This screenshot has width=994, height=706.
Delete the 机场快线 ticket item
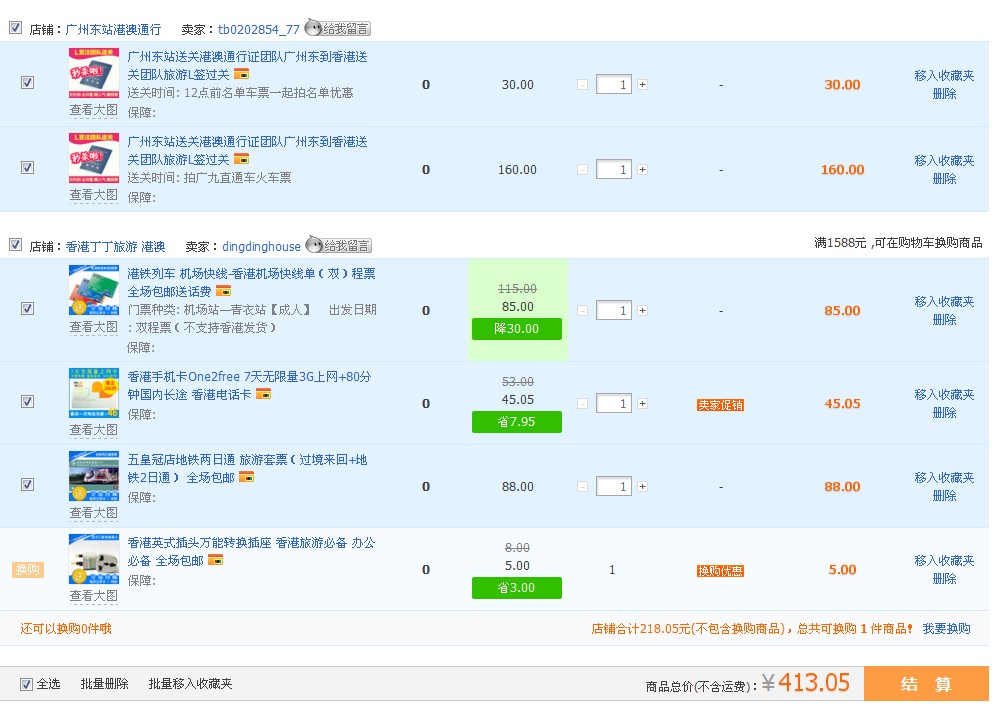pyautogui.click(x=945, y=320)
